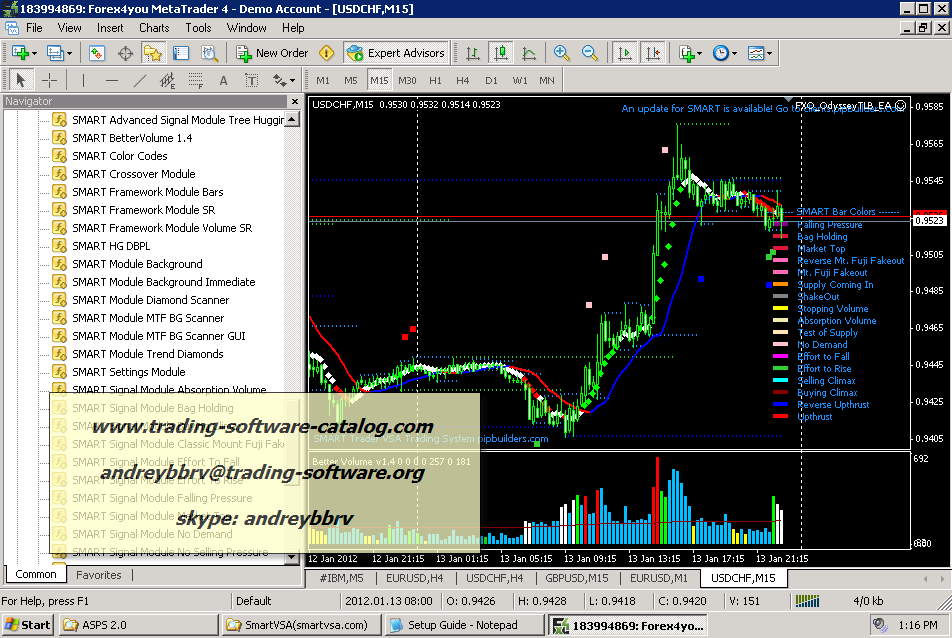952x638 pixels.
Task: Toggle Chart Shift option
Action: pyautogui.click(x=652, y=53)
